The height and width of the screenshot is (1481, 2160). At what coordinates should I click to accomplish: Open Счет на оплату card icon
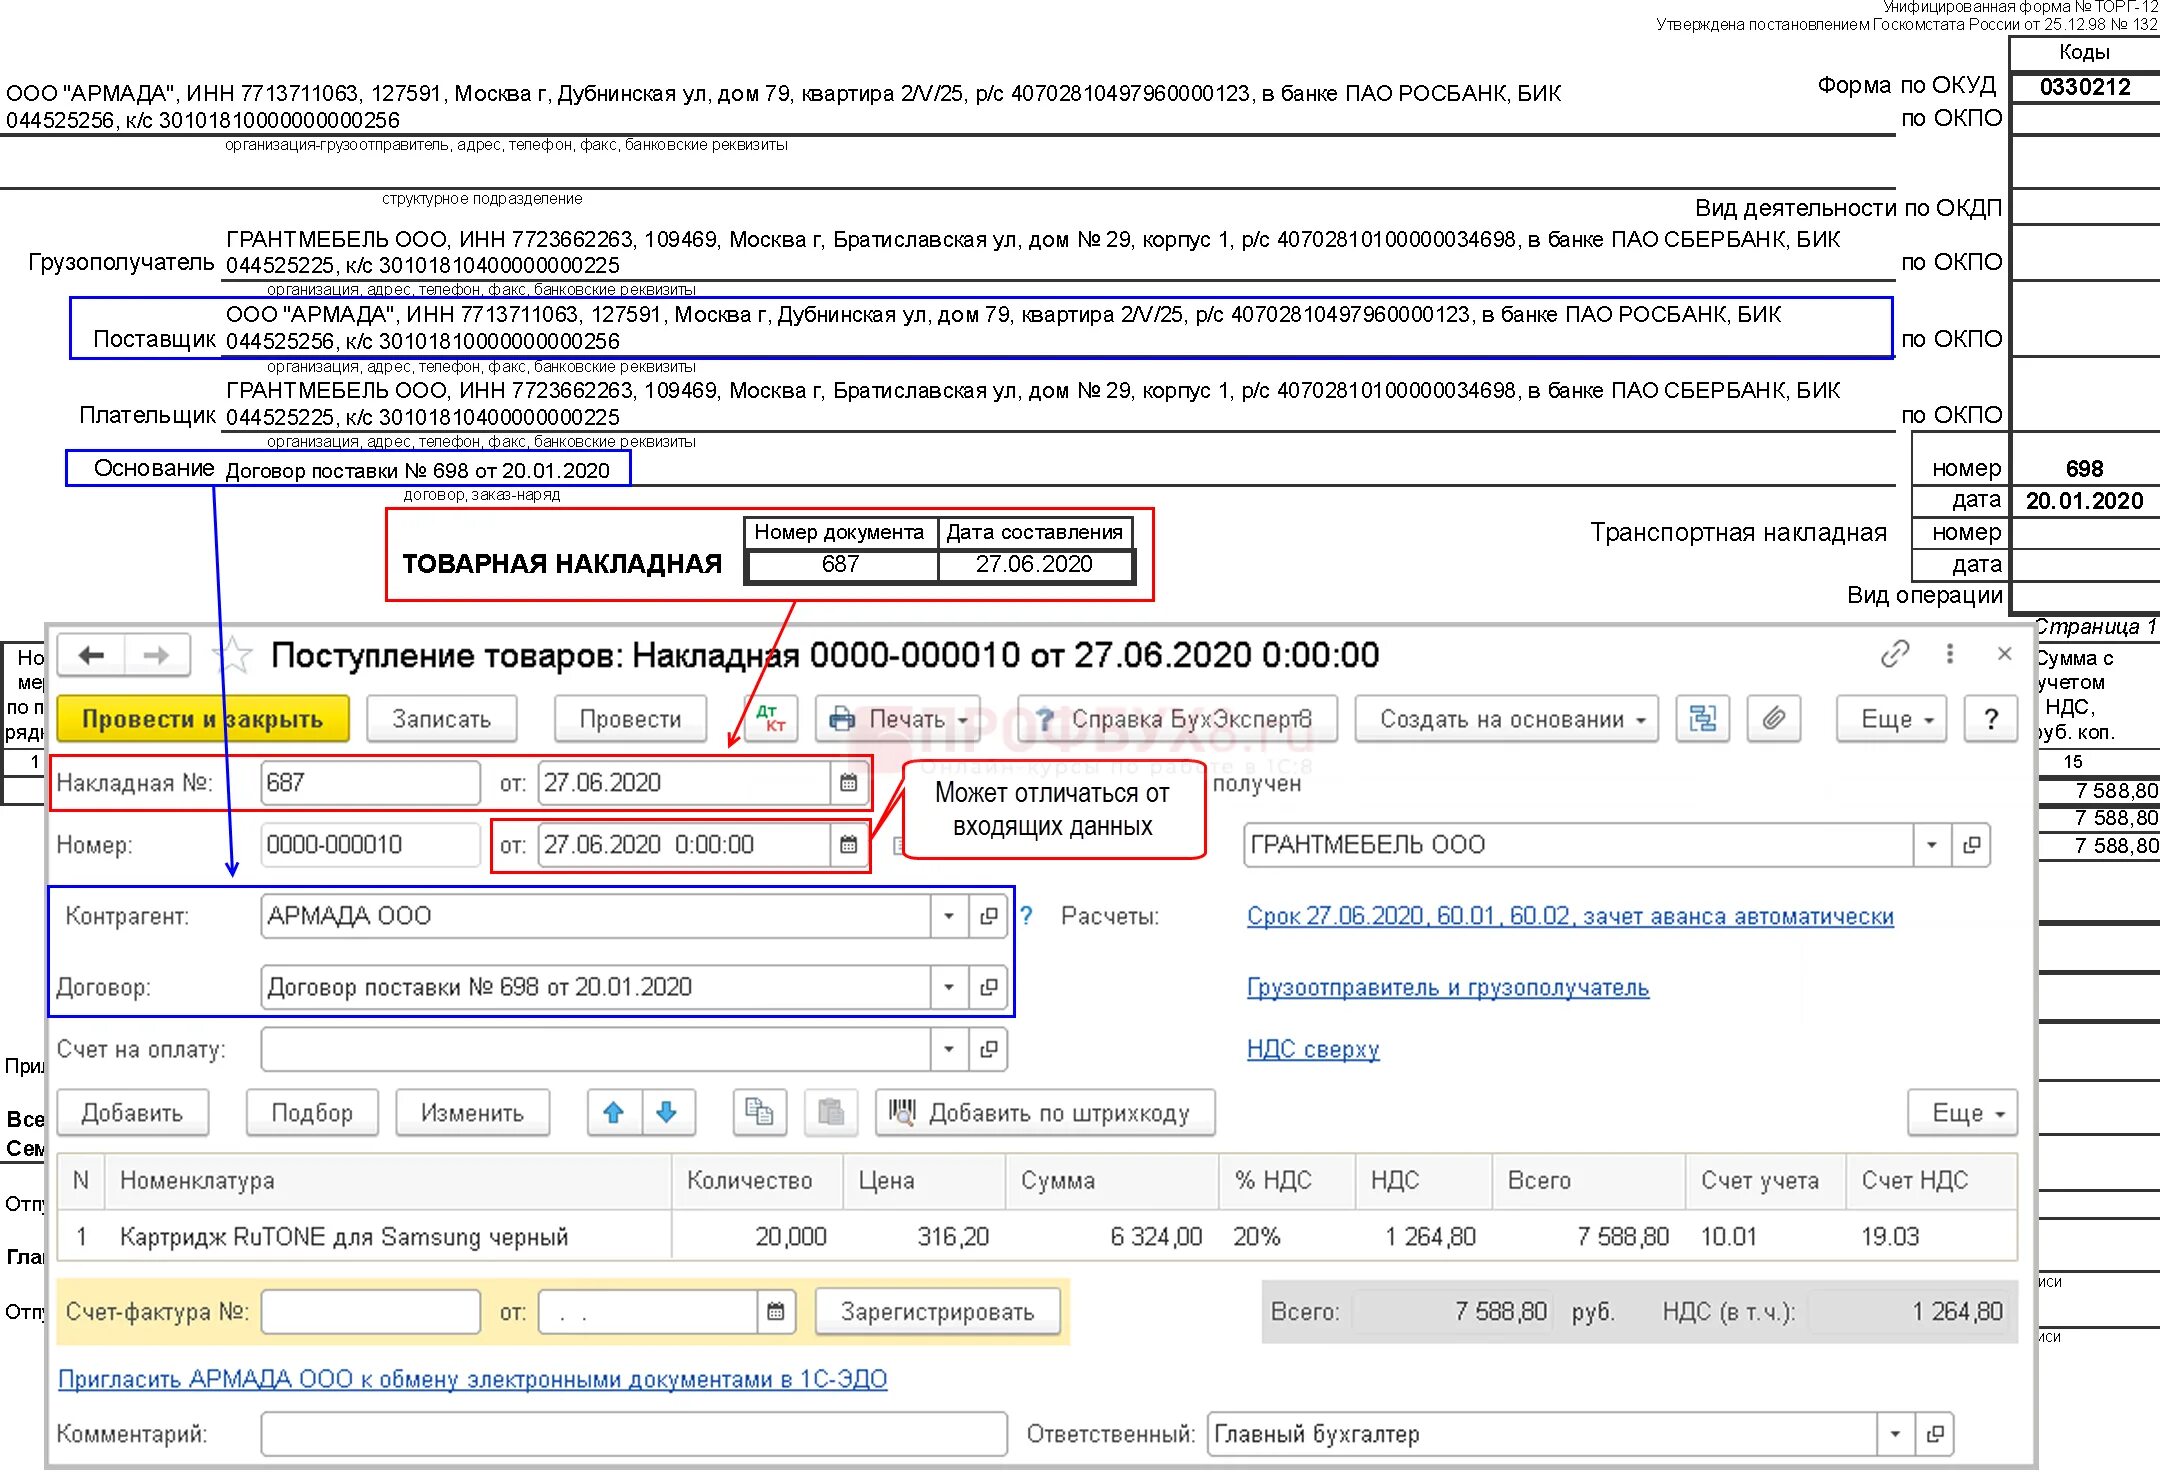pyautogui.click(x=988, y=1050)
